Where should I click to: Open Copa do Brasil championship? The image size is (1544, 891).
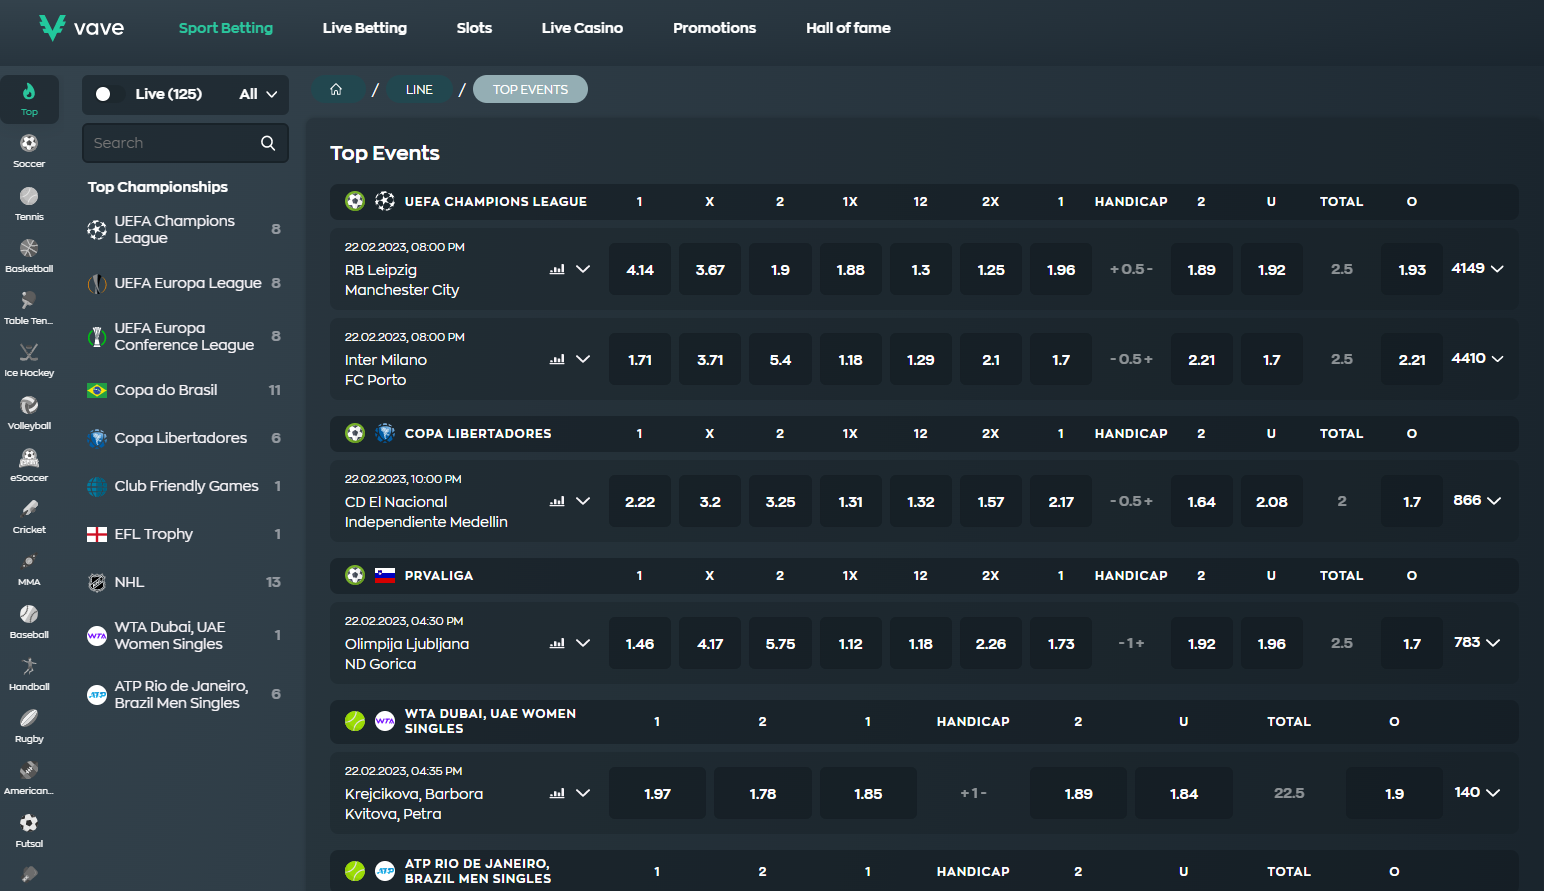click(x=184, y=390)
